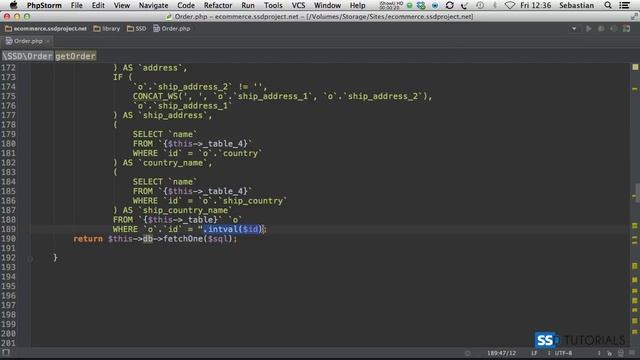
Task: Select the library folder breadcrumb
Action: tap(107, 29)
